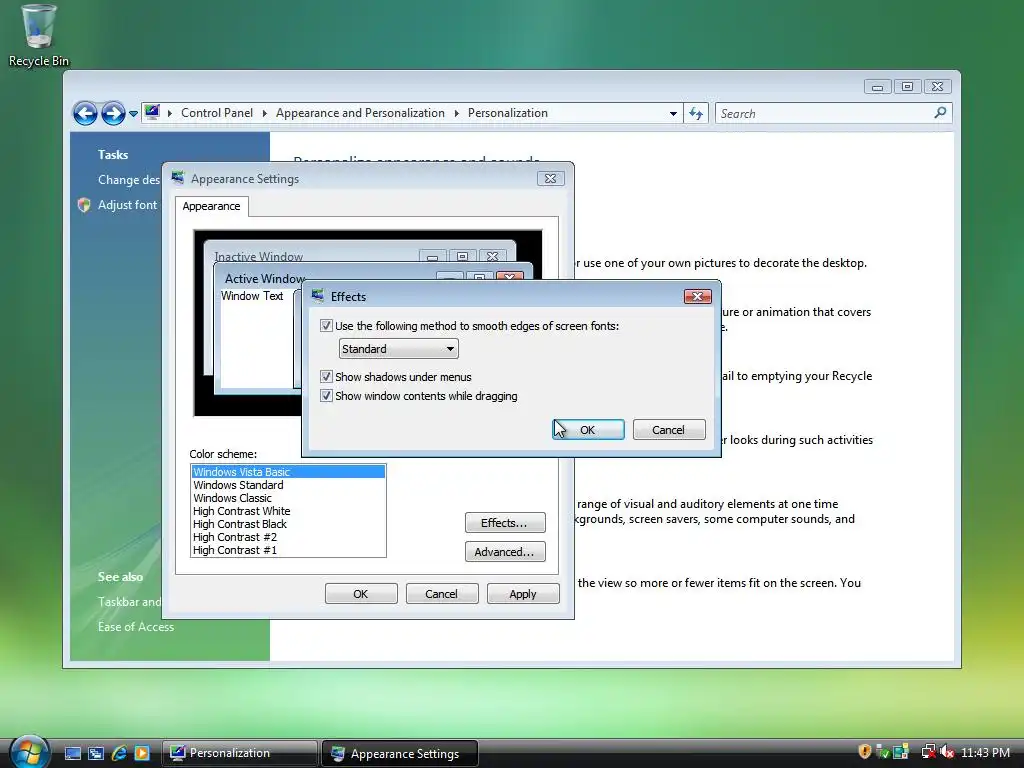Toggle Show window contents while dragging
Image resolution: width=1024 pixels, height=768 pixels.
click(327, 395)
